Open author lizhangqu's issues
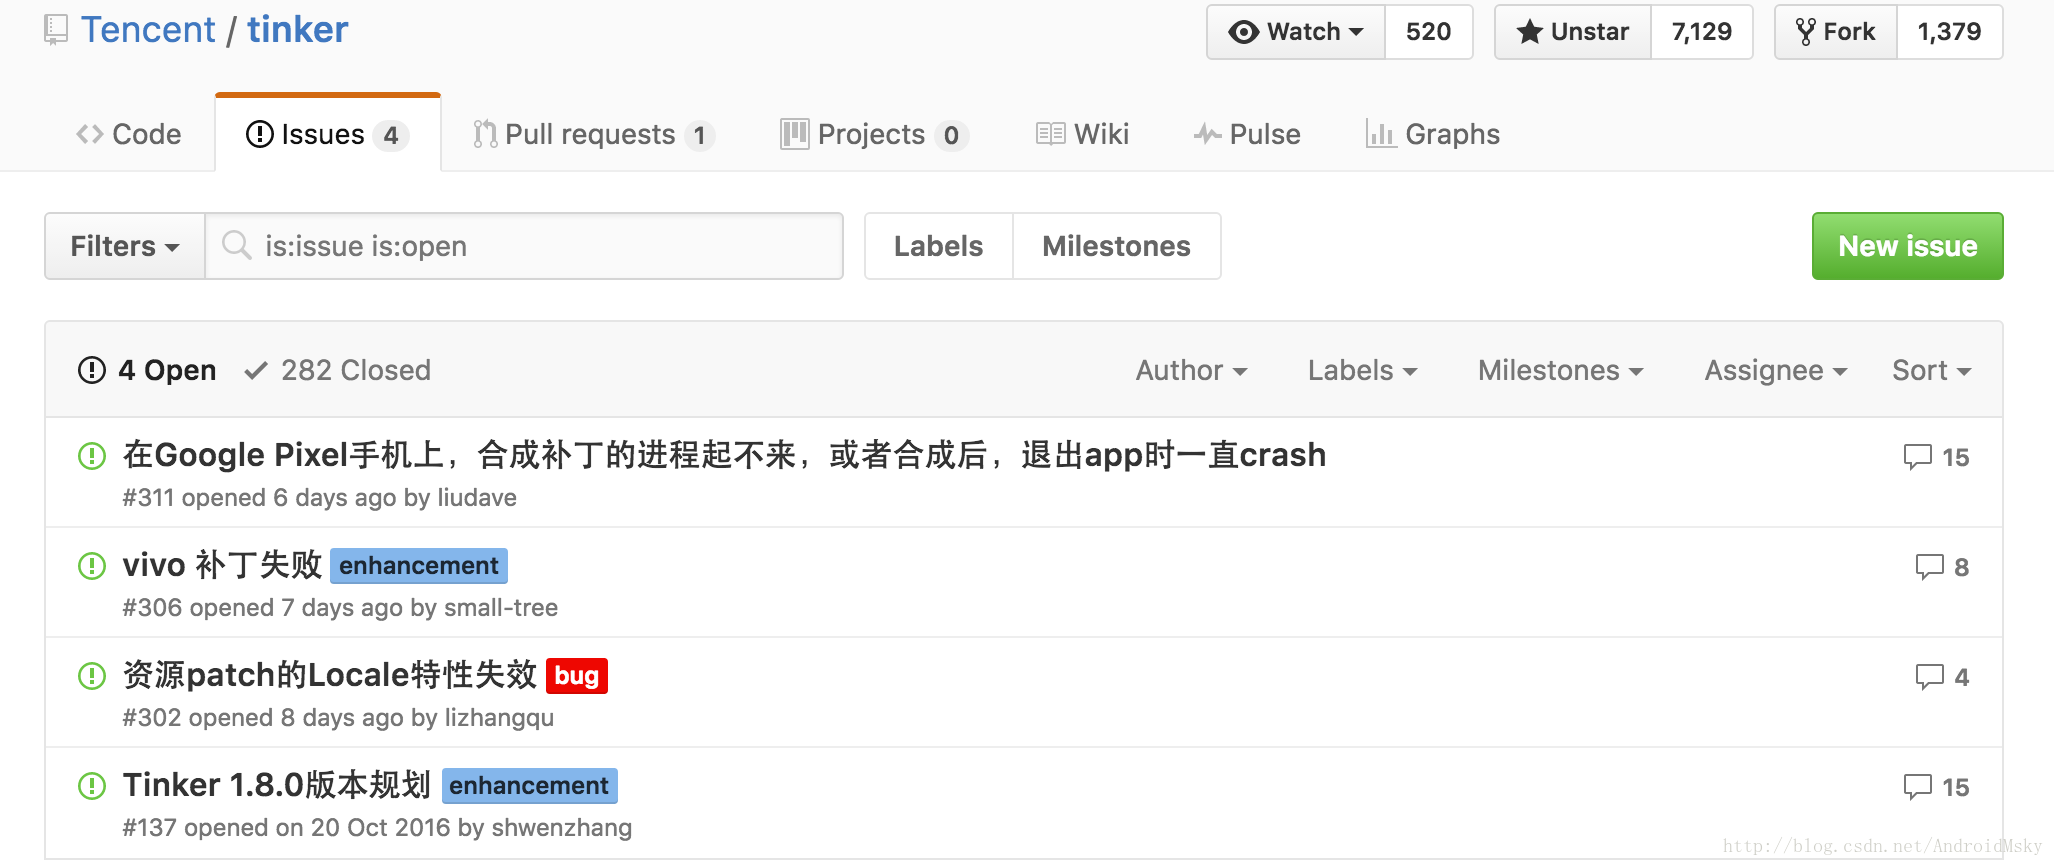This screenshot has height=866, width=2054. click(499, 718)
